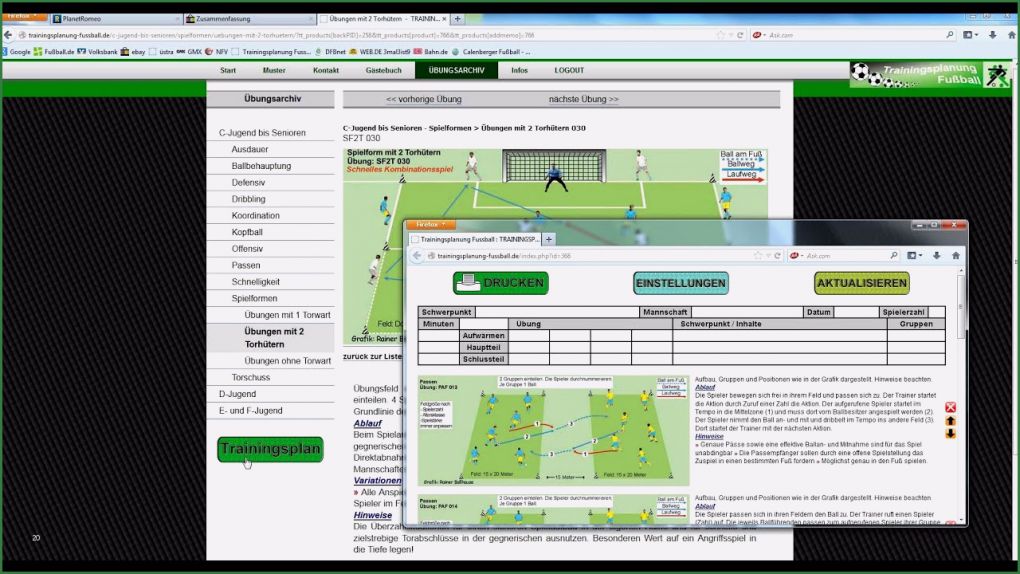Open the Volksbank bookmark
This screenshot has height=574, width=1020.
(x=98, y=51)
